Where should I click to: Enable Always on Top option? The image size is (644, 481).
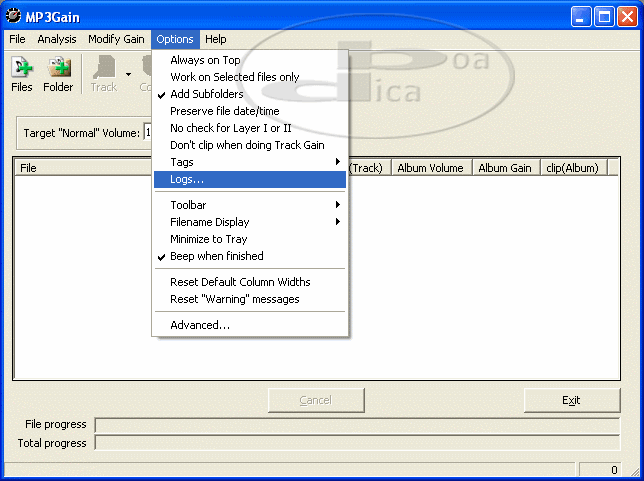204,60
